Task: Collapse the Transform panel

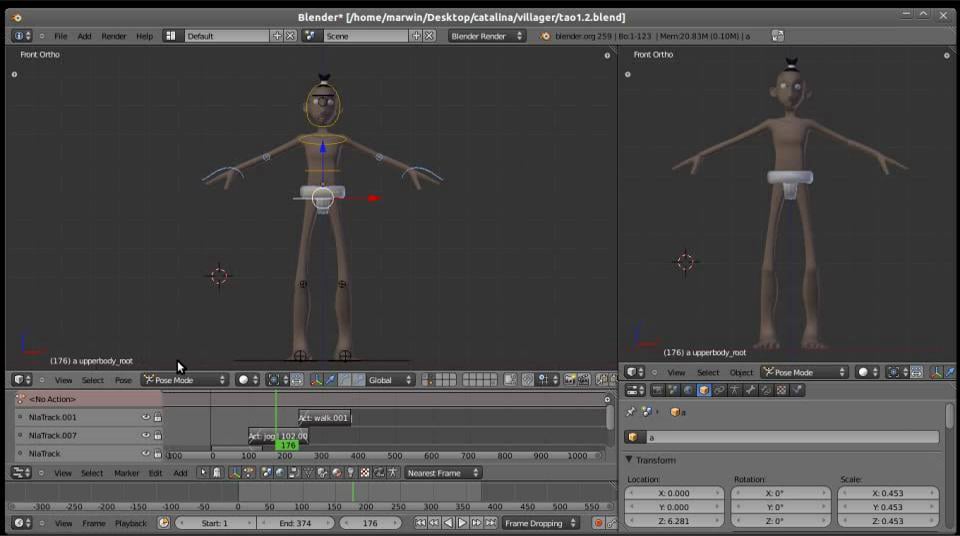Action: pyautogui.click(x=629, y=459)
